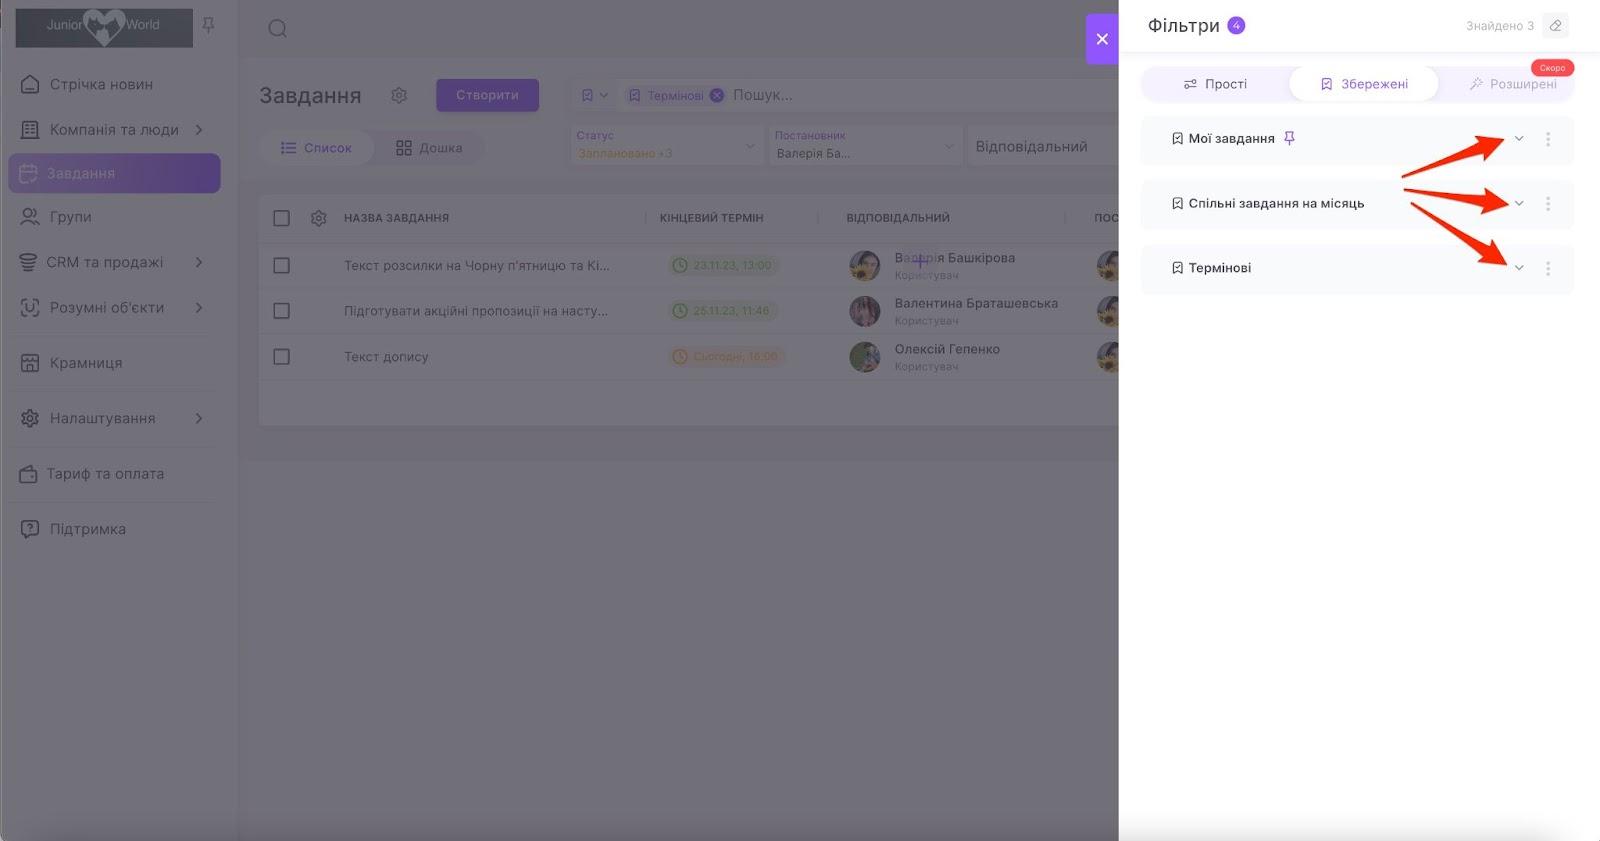Viewport: 1600px width, 841px height.
Task: Open Компанія та люди in the sidebar
Action: (114, 130)
